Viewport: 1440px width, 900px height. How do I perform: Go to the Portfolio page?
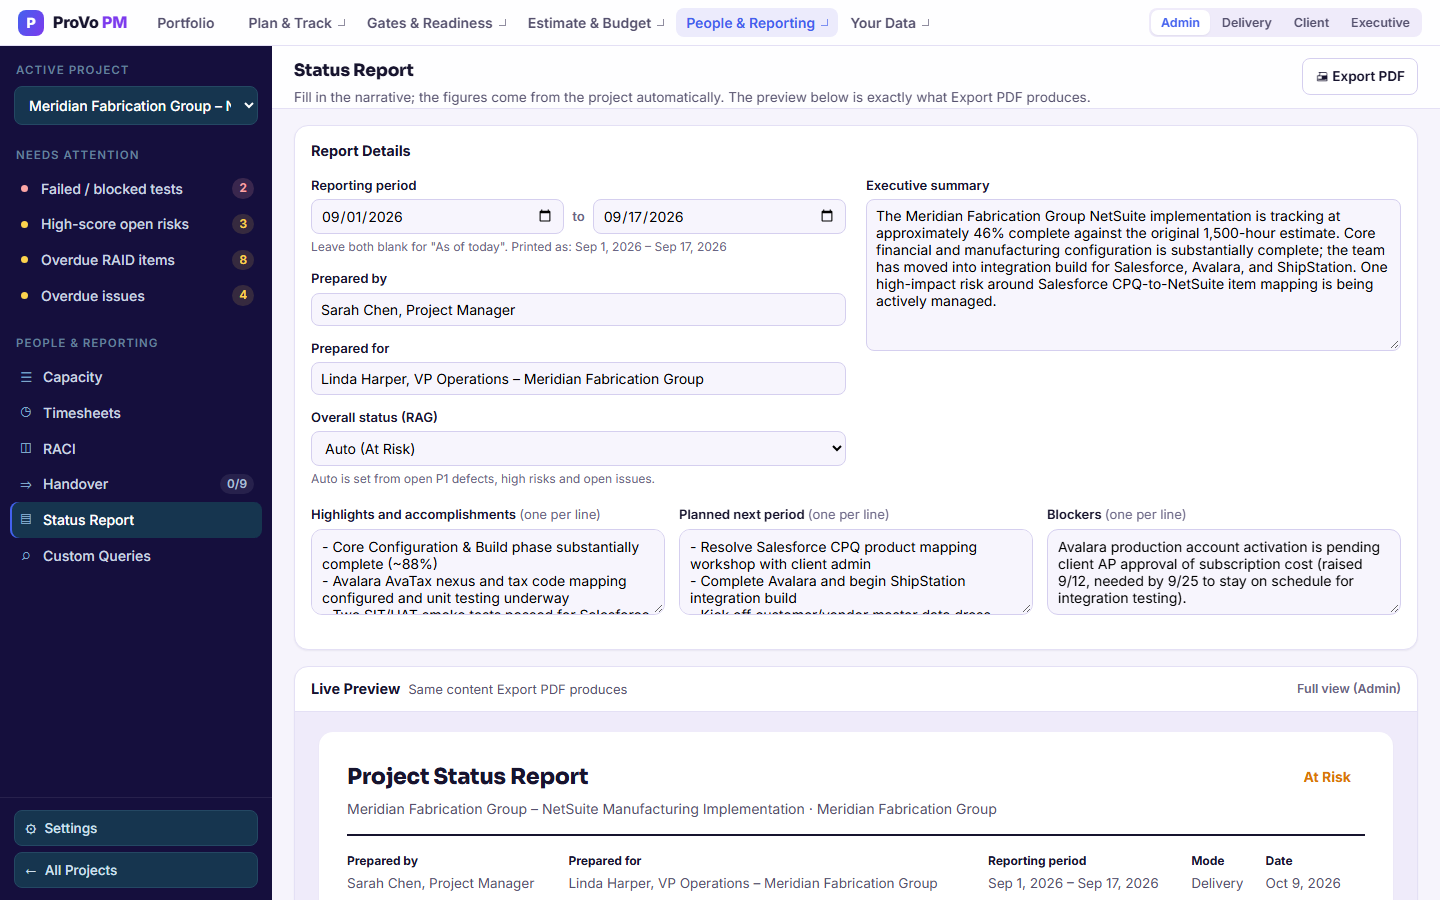click(x=186, y=23)
